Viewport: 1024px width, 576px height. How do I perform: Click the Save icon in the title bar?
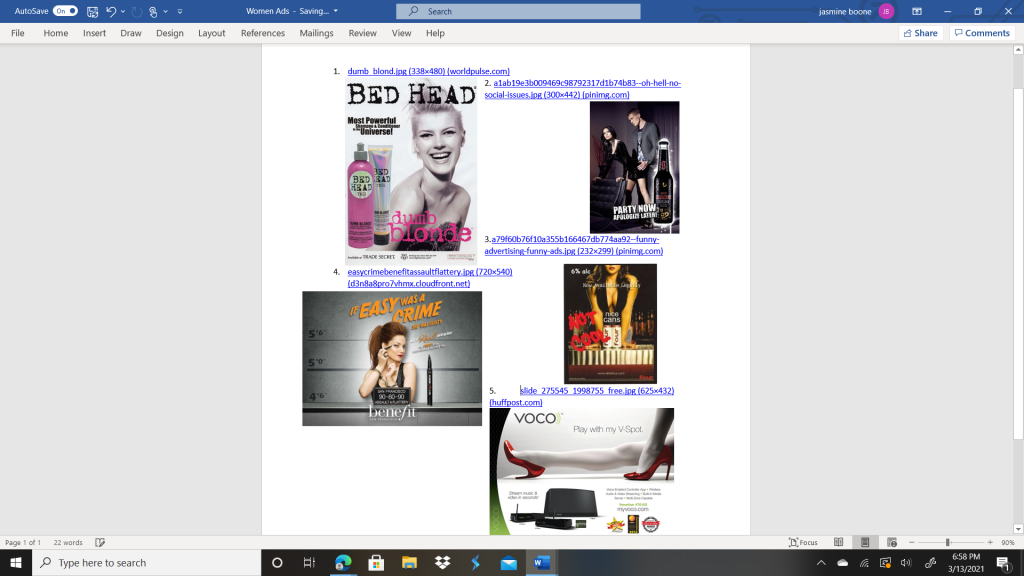(93, 11)
